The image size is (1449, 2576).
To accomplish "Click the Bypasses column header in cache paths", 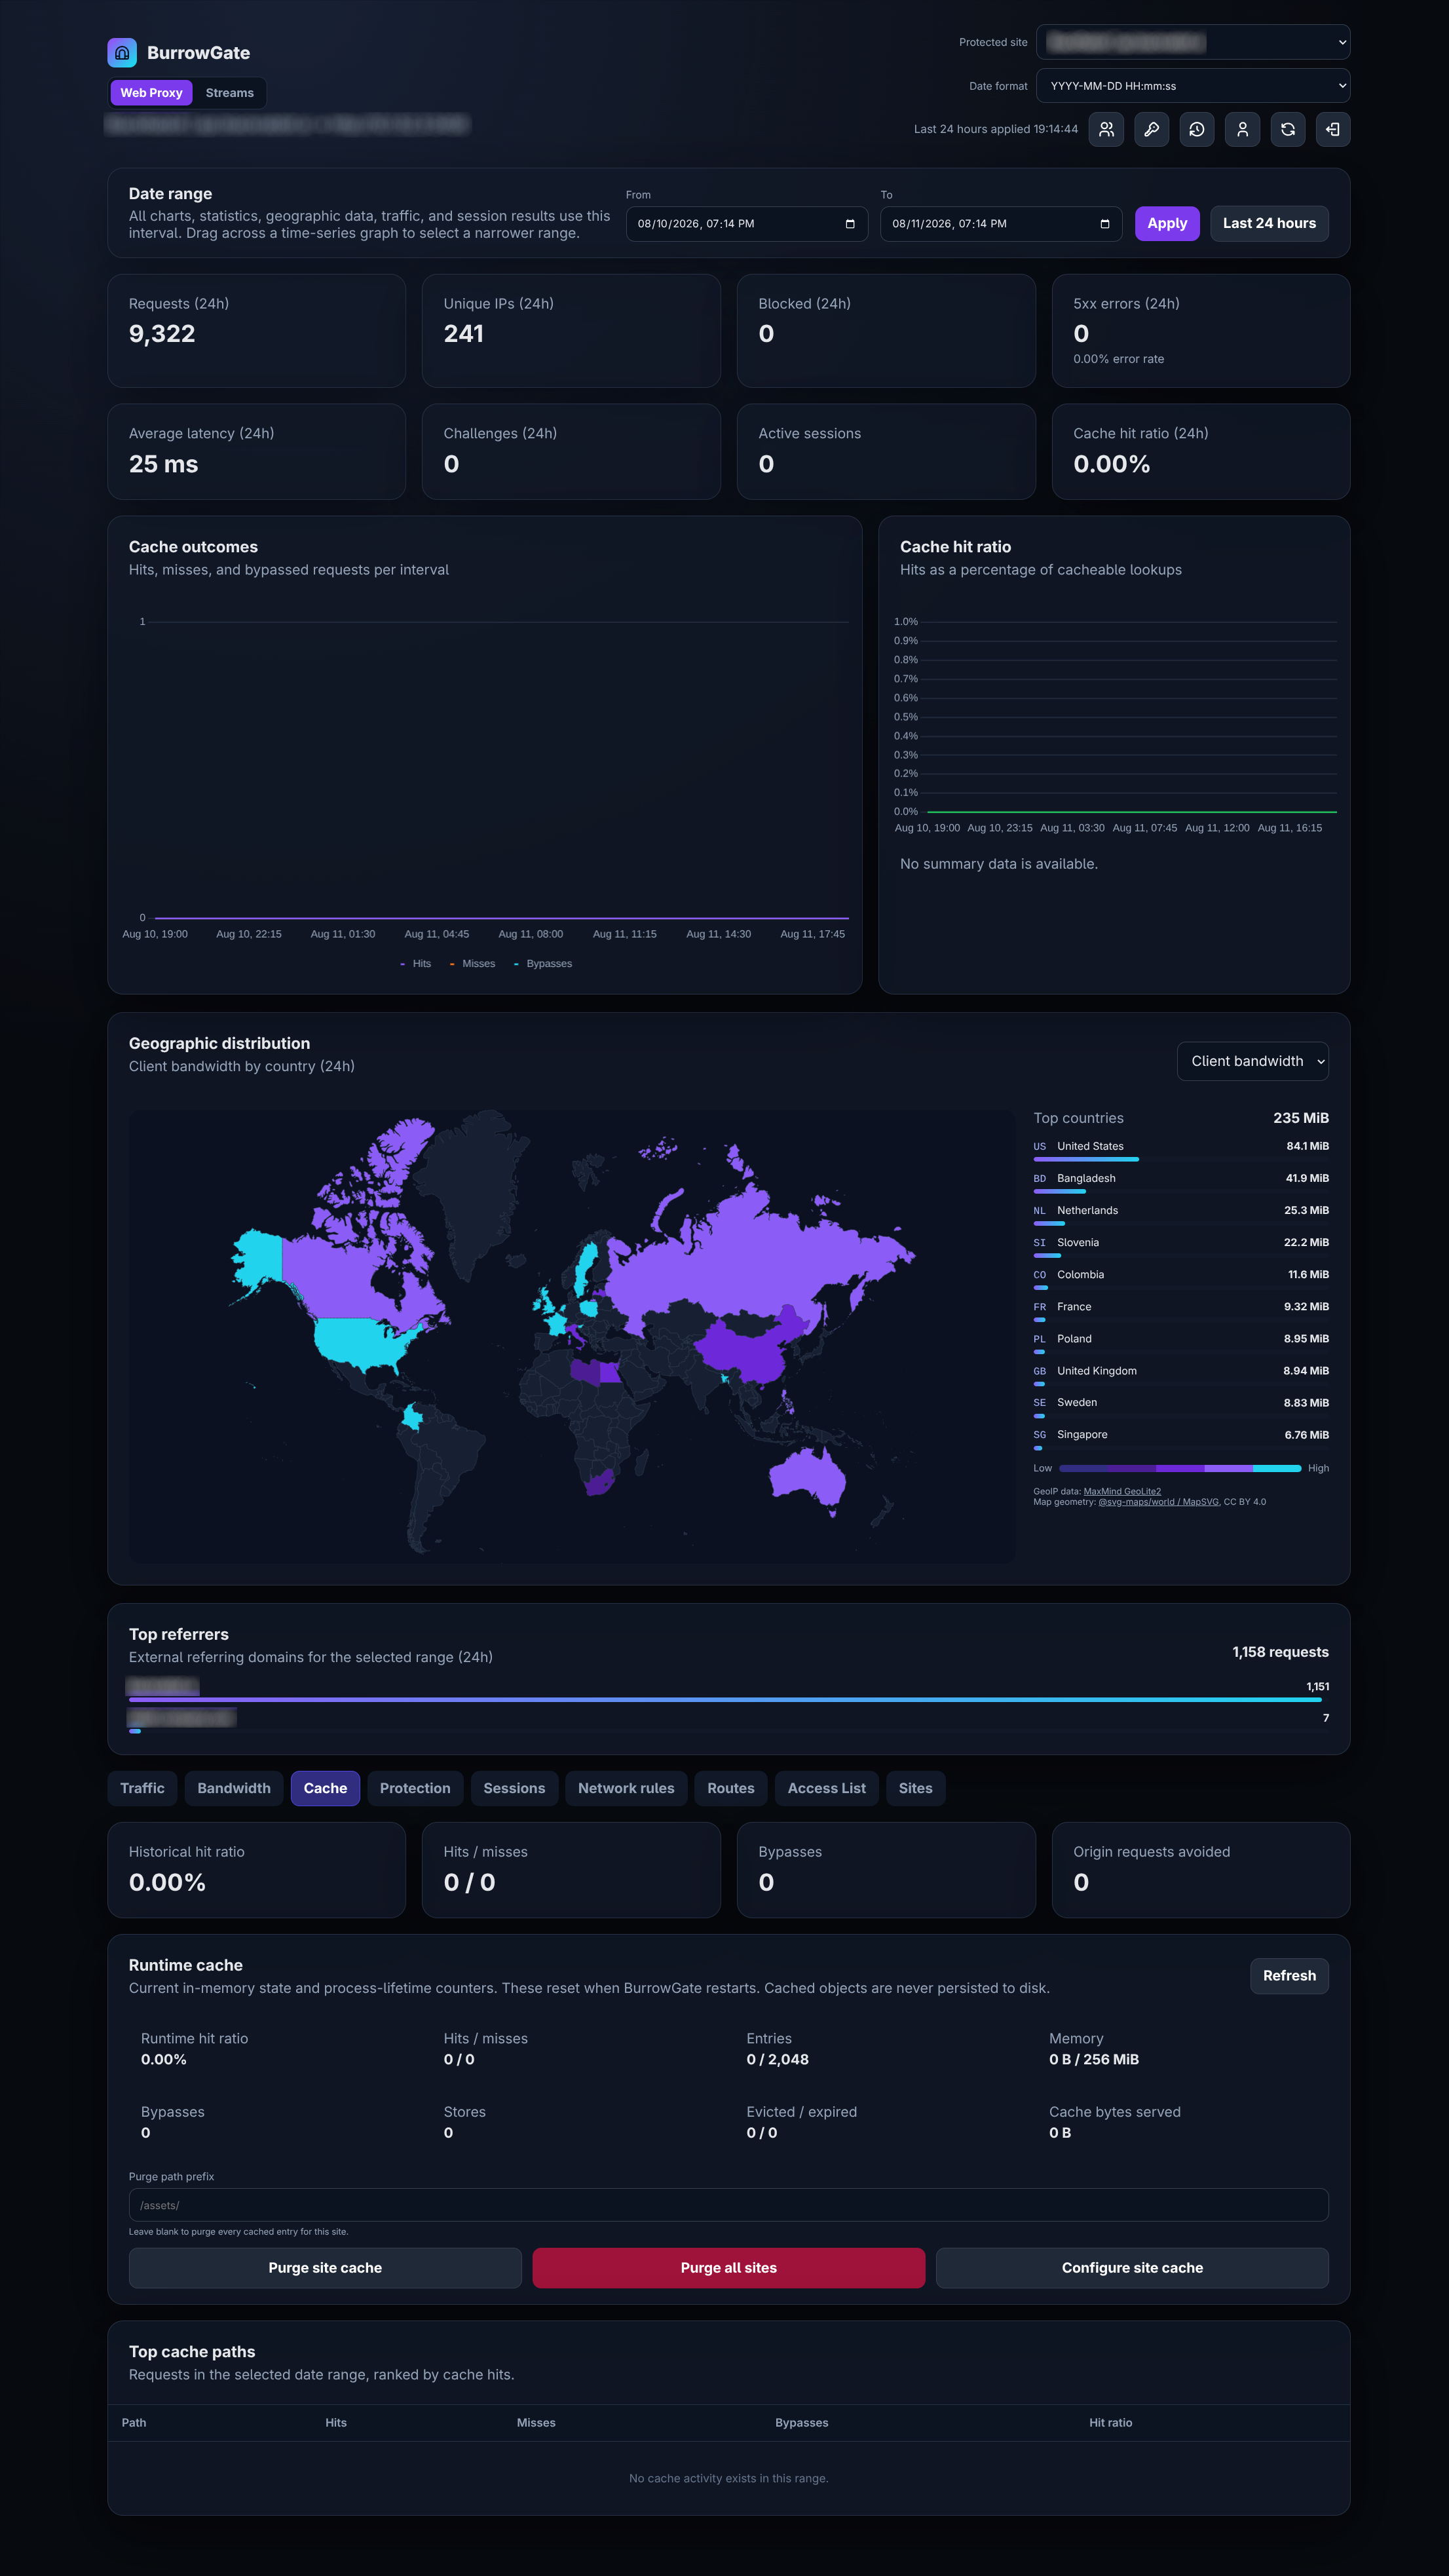I will click(x=801, y=2422).
